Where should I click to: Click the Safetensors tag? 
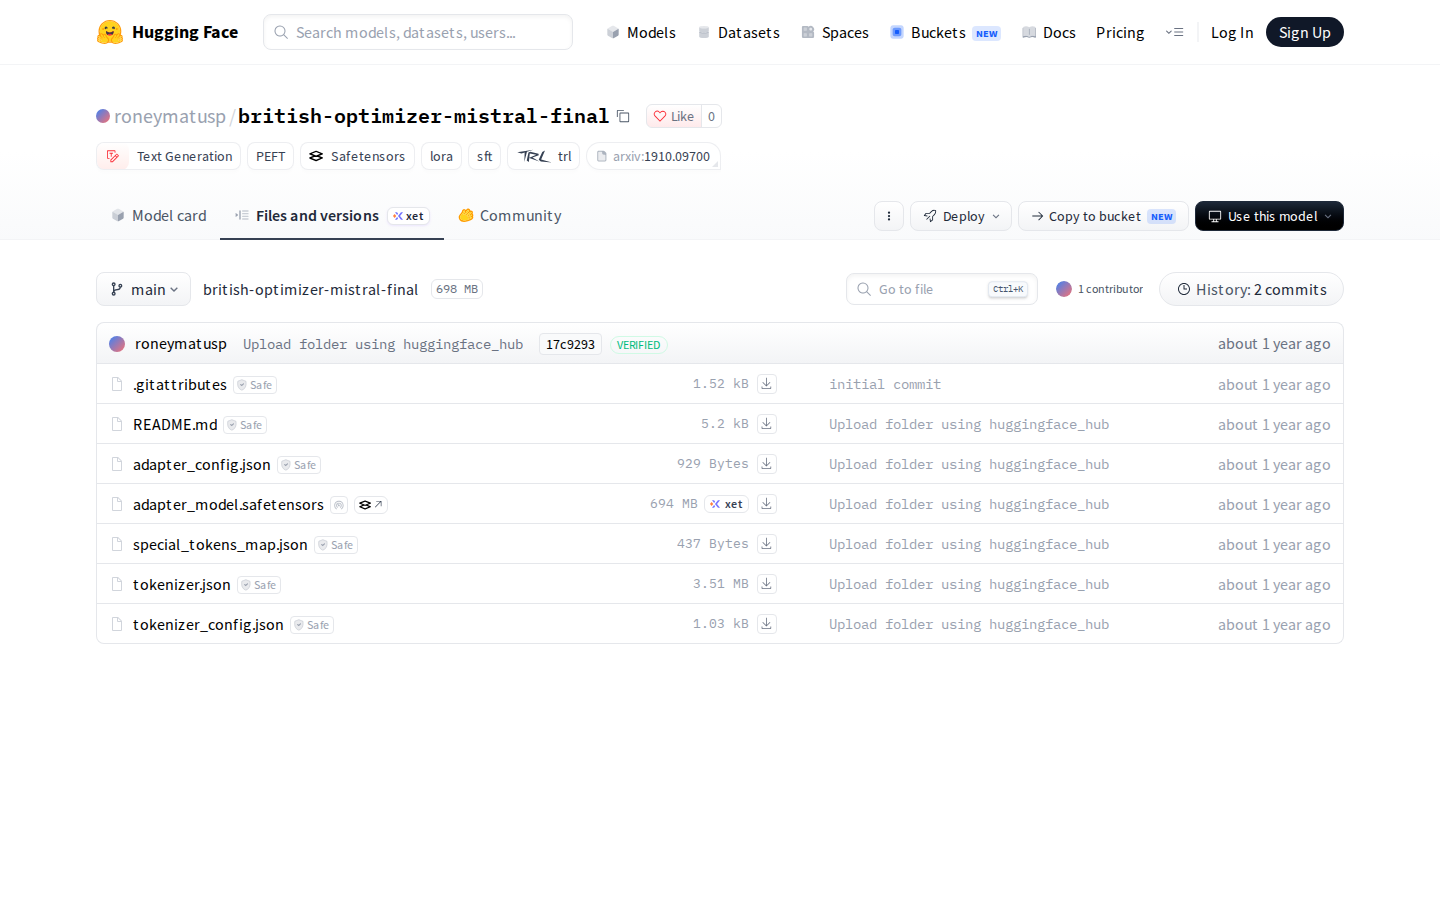pyautogui.click(x=357, y=156)
